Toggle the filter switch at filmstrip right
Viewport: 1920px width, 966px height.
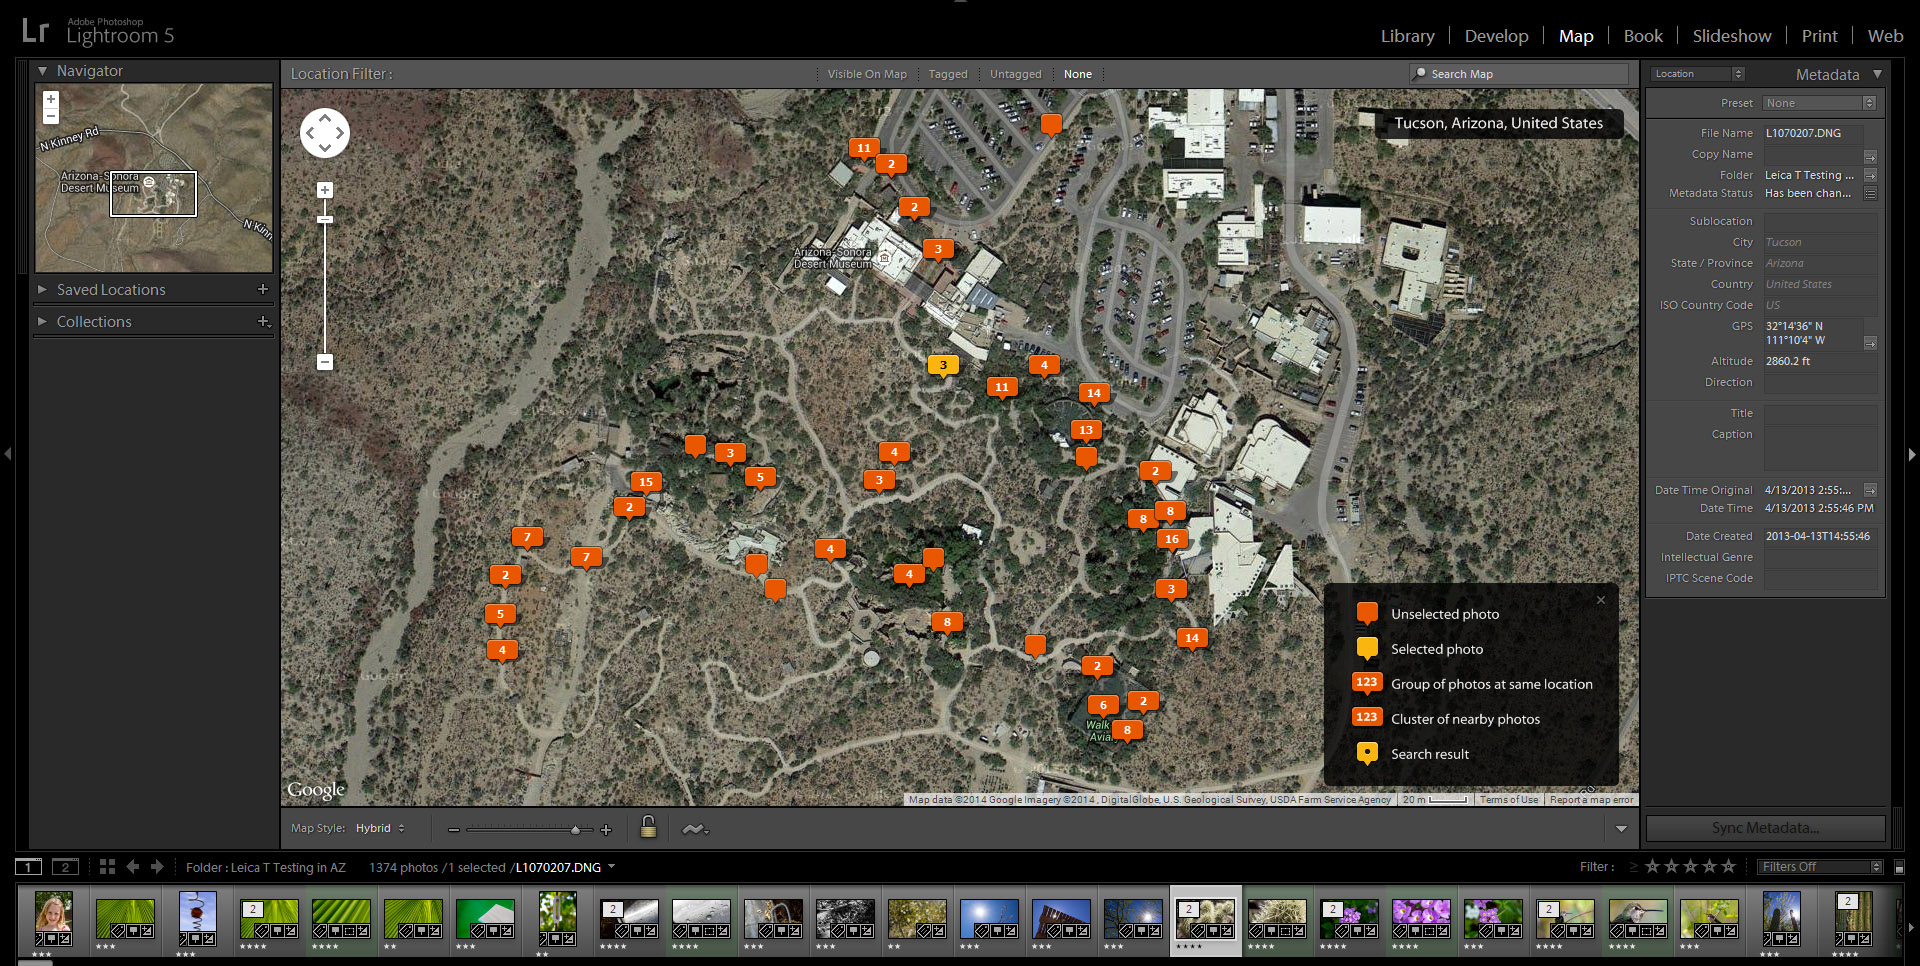tap(1899, 867)
